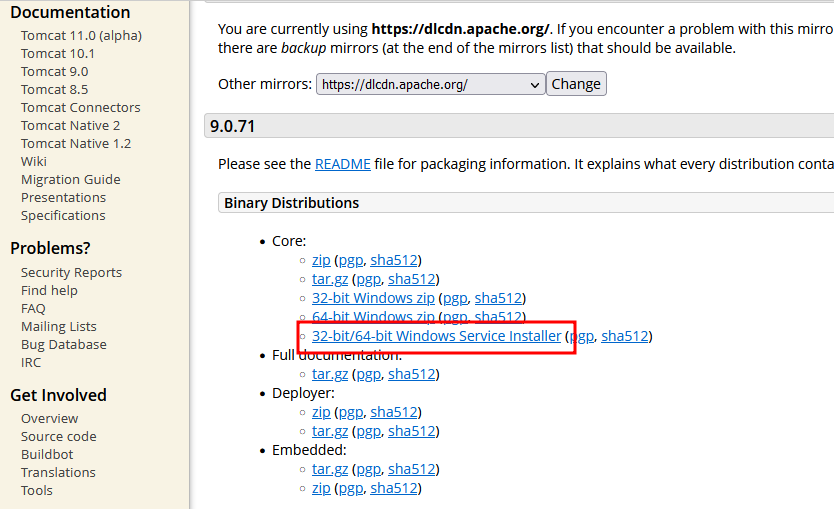Open sha512 for Deployer tar.gz
The width and height of the screenshot is (834, 509).
(412, 432)
